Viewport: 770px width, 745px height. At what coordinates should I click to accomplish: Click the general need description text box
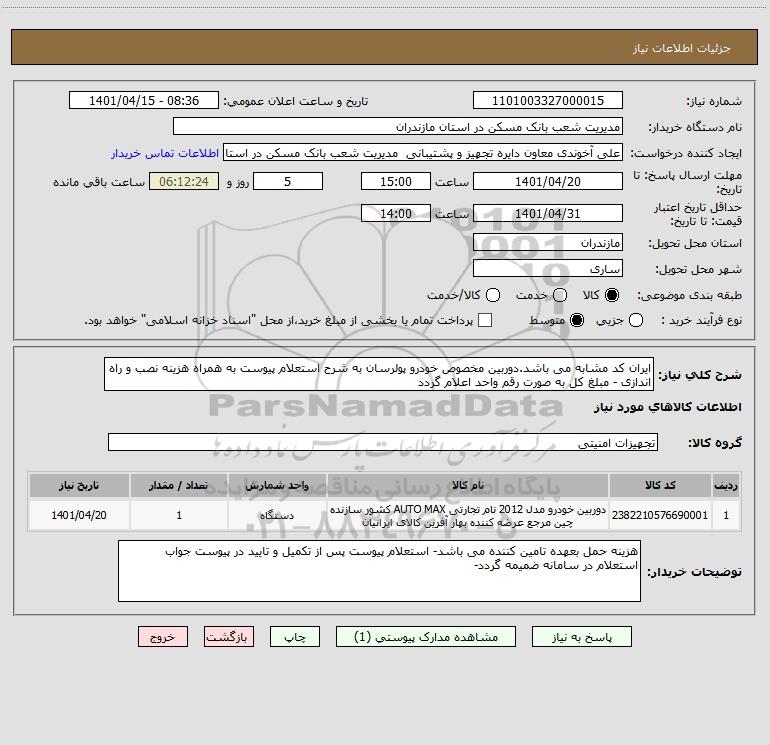click(379, 375)
